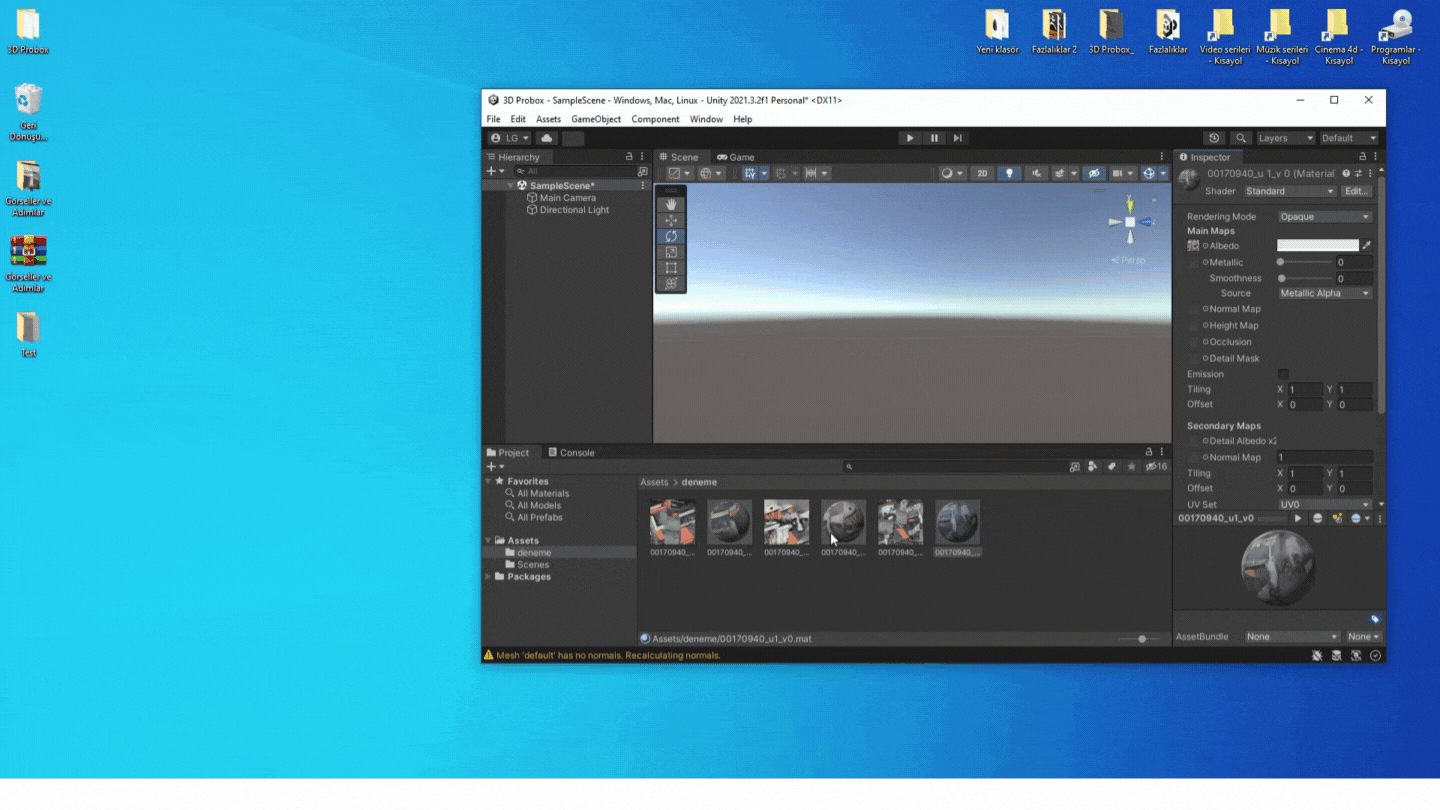Select the Move tool in Scene overlay

pos(671,221)
